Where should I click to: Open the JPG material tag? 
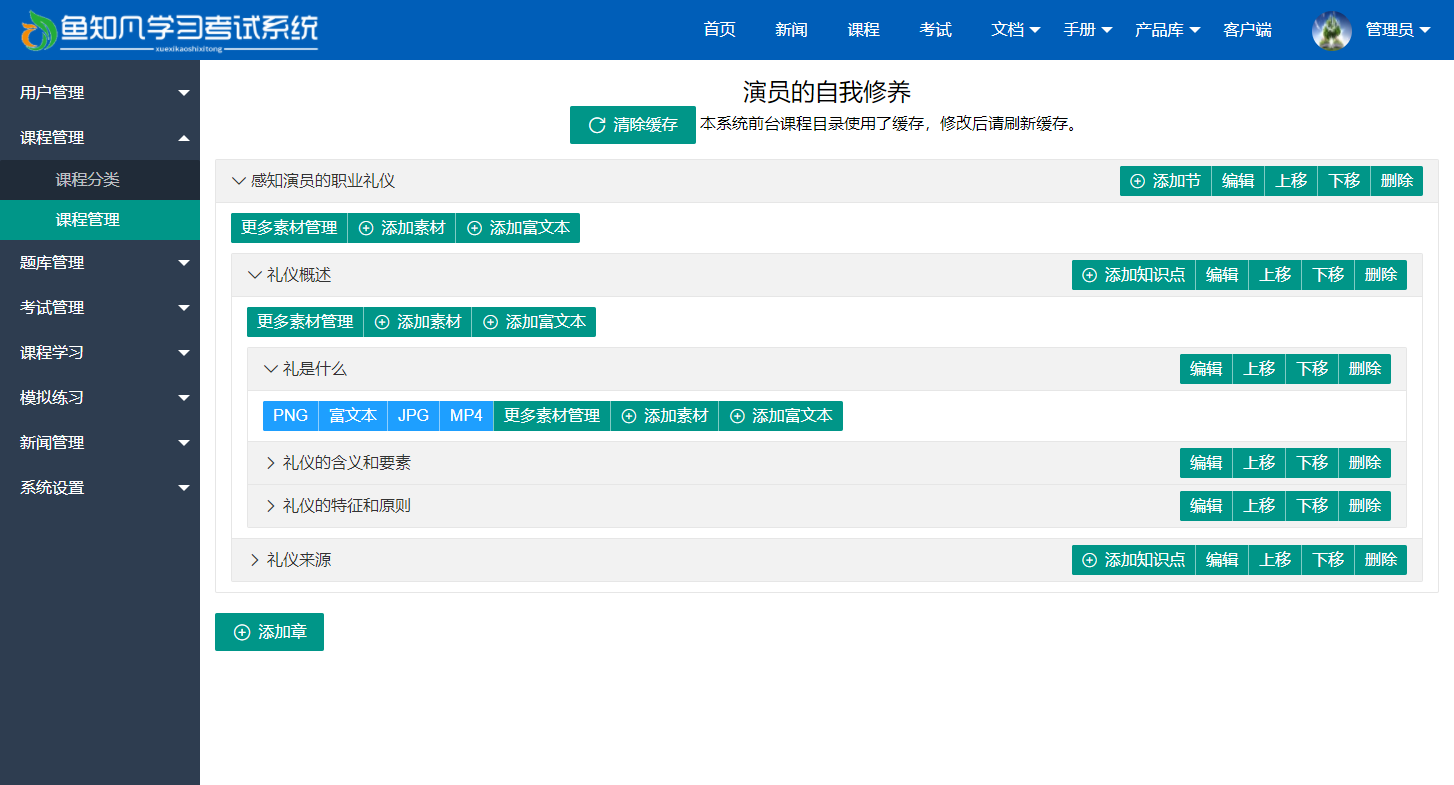coord(414,416)
